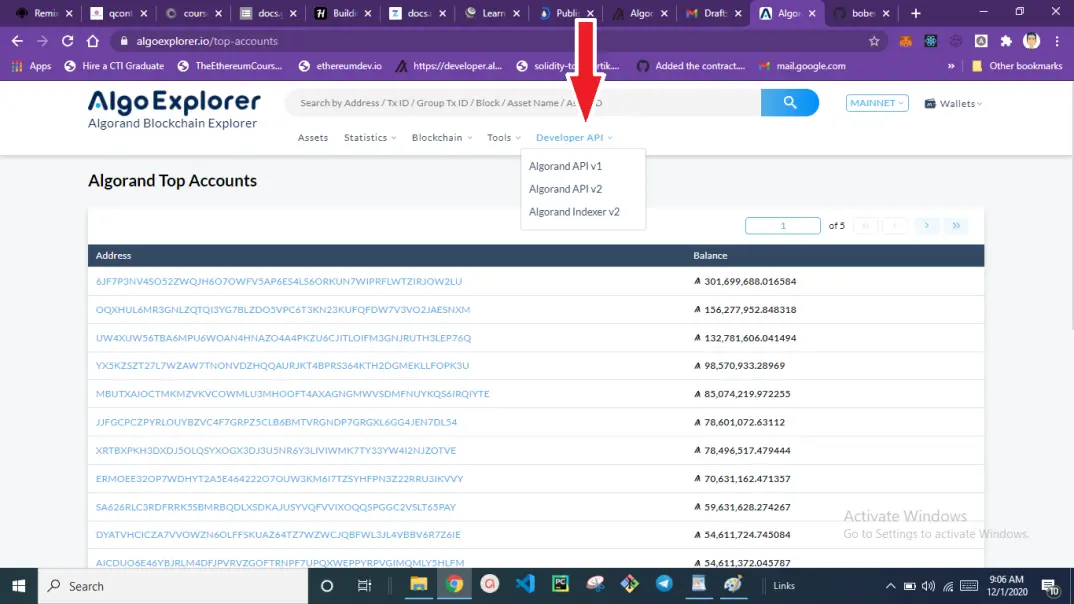The height and width of the screenshot is (604, 1074).
Task: Click the volume speaker tray icon
Action: click(x=928, y=586)
